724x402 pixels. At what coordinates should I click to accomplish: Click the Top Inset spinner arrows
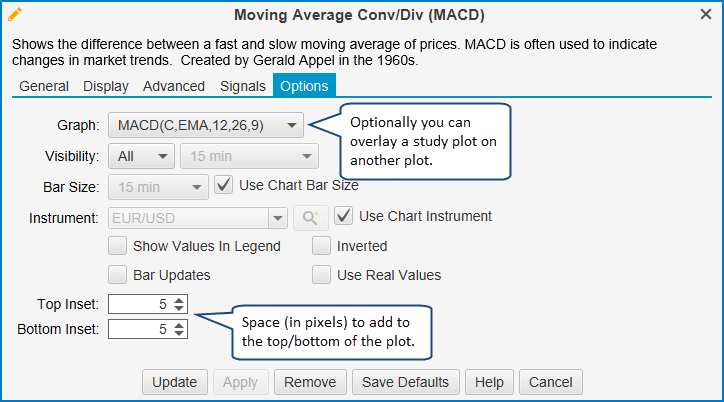(179, 304)
